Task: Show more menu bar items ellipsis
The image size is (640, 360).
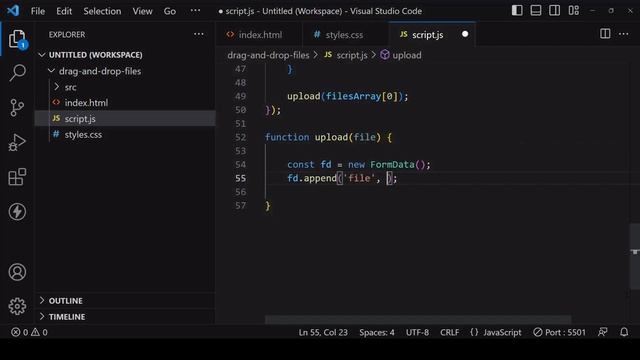Action: click(x=195, y=11)
